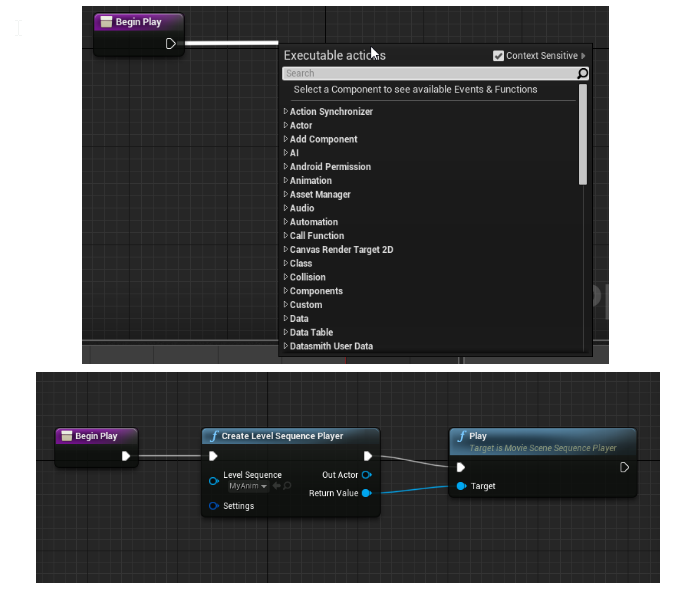
Task: Expand the Action Synchronizer category
Action: click(x=286, y=112)
